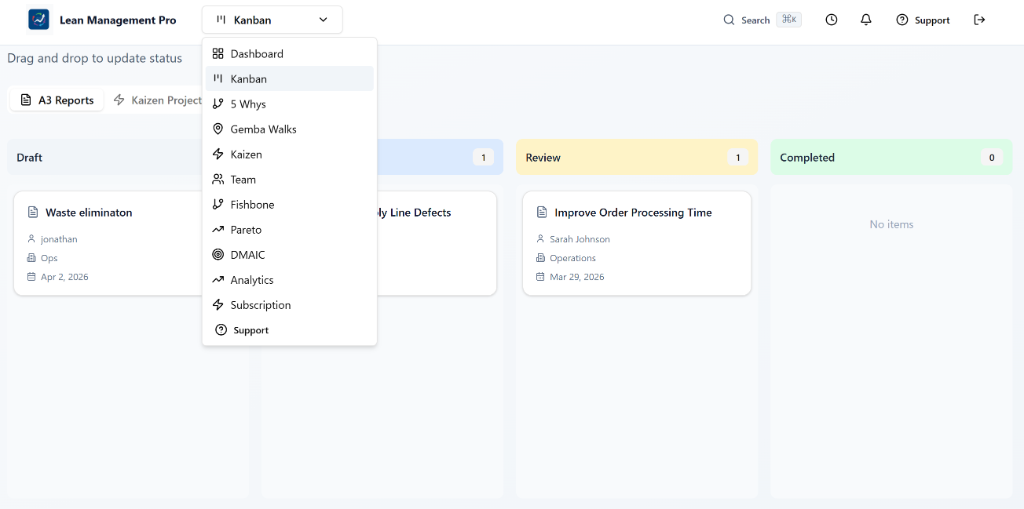
Task: Select Pareto menu entry
Action: click(x=289, y=229)
